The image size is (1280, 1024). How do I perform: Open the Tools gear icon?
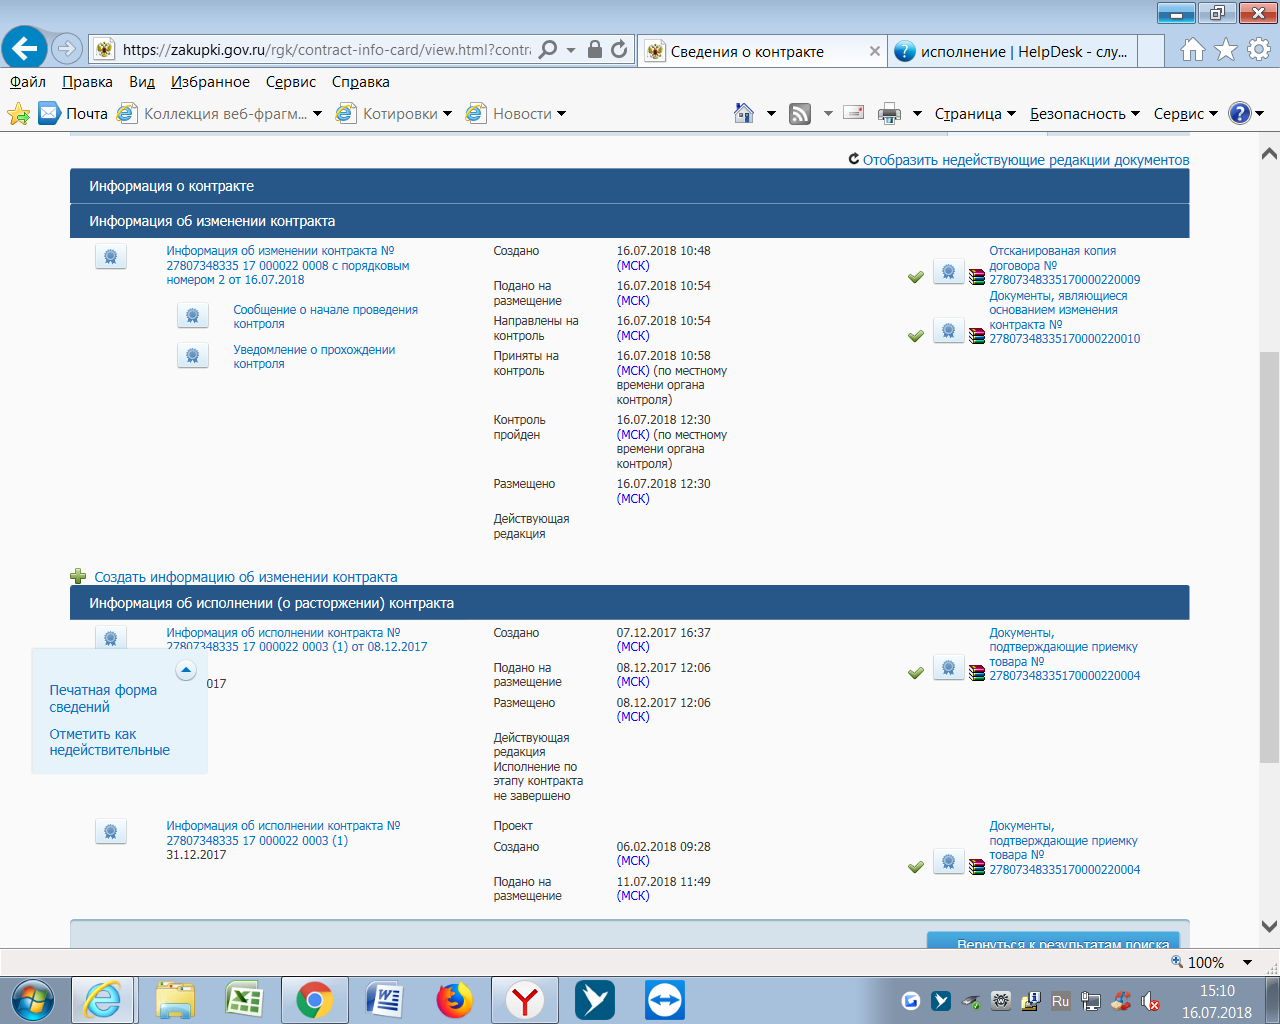click(1259, 49)
